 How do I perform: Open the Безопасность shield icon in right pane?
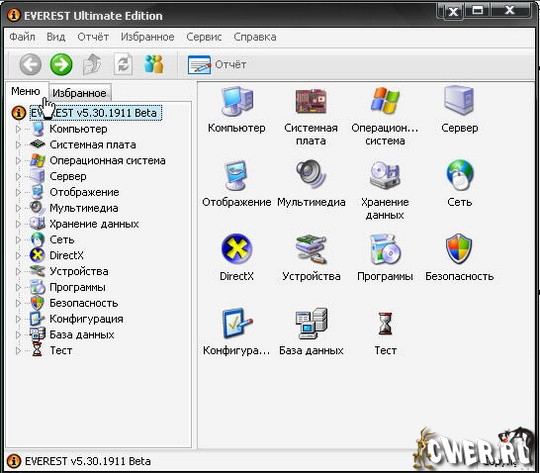pos(459,249)
